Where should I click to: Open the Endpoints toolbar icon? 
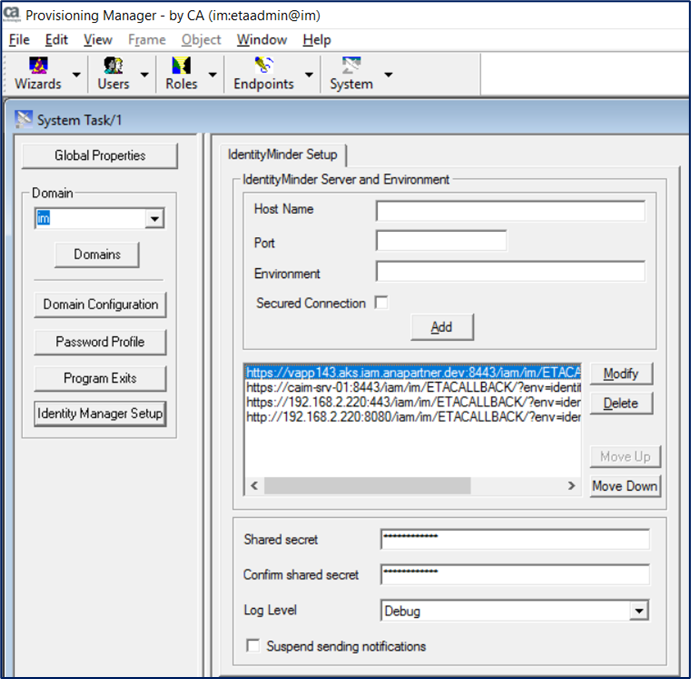click(263, 67)
